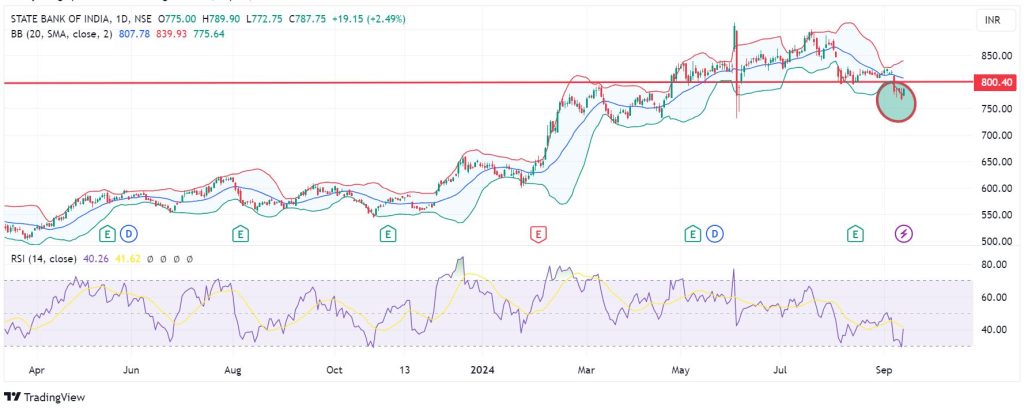Click the second blue D dividend marker near May 2024
Image resolution: width=1024 pixels, height=411 pixels.
(x=715, y=233)
